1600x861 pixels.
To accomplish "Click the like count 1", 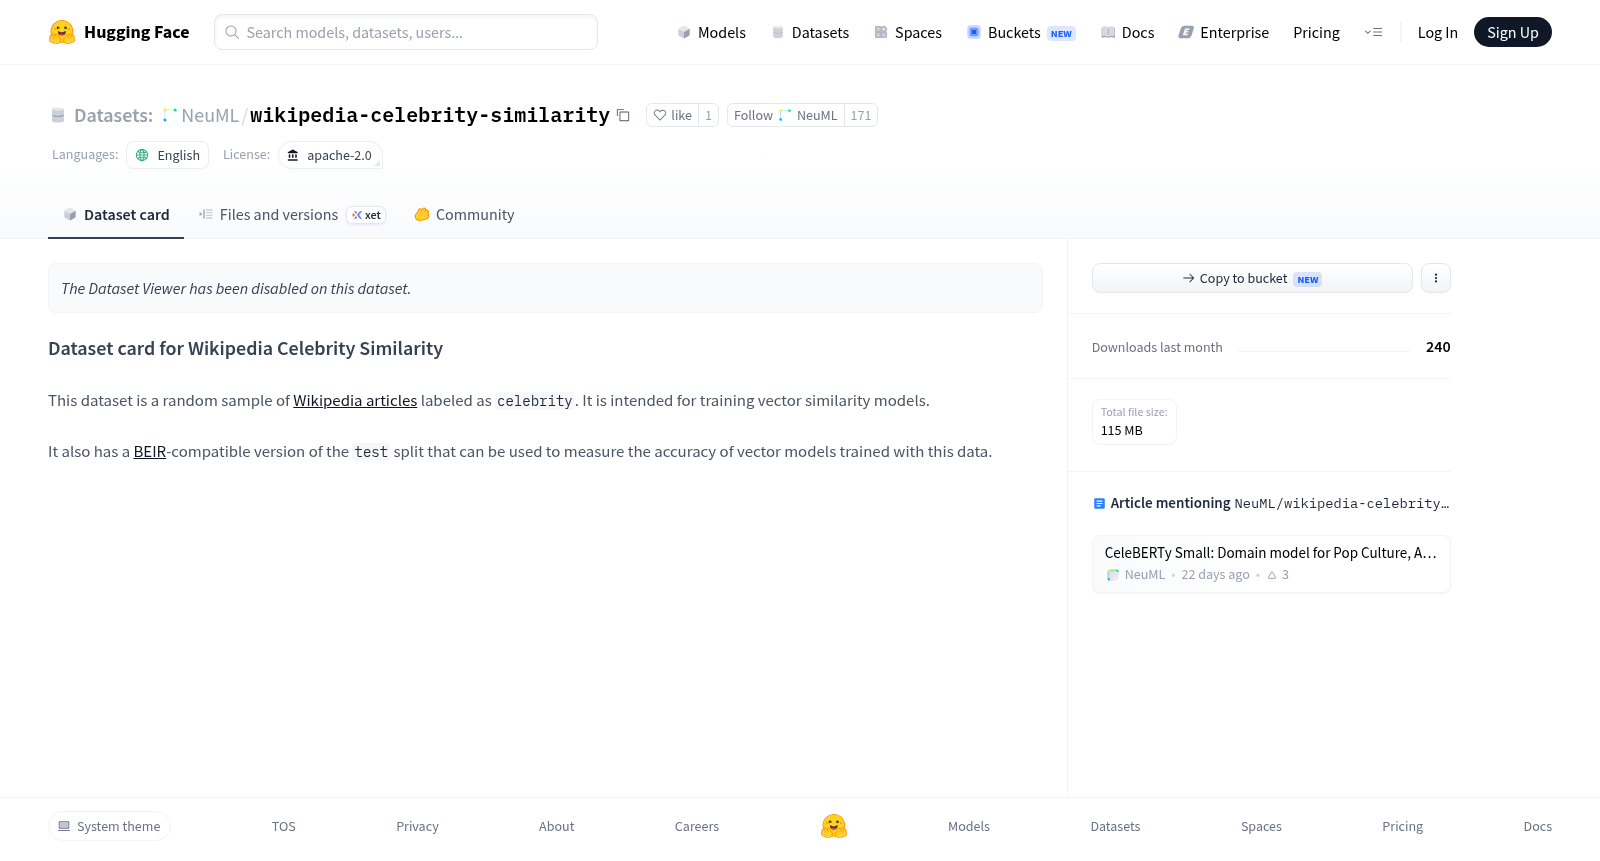I will tap(708, 115).
